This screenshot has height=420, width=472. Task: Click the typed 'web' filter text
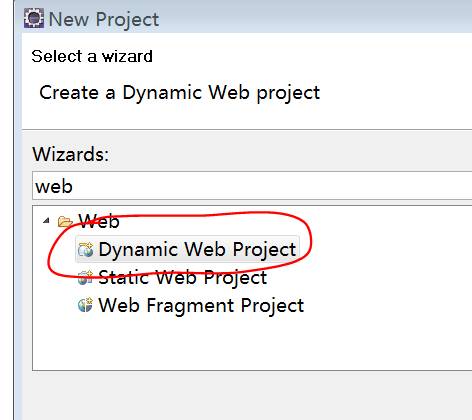(x=54, y=186)
